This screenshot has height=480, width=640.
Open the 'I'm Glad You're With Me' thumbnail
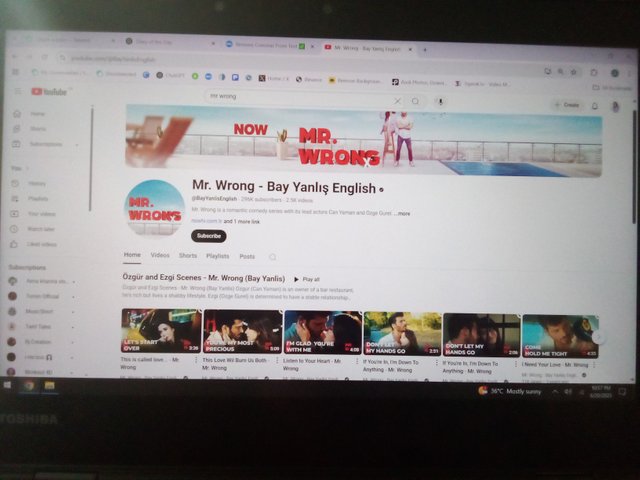pyautogui.click(x=323, y=333)
